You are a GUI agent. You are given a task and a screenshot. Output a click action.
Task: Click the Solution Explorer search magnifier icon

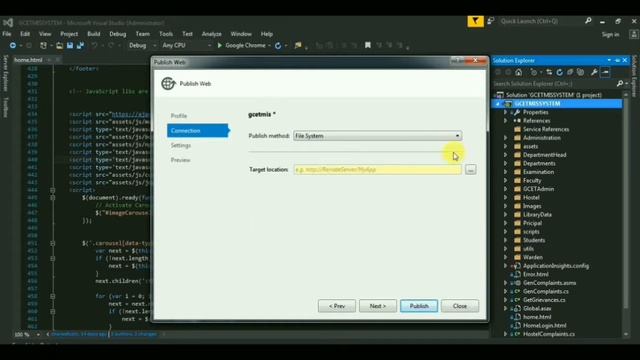(x=620, y=84)
